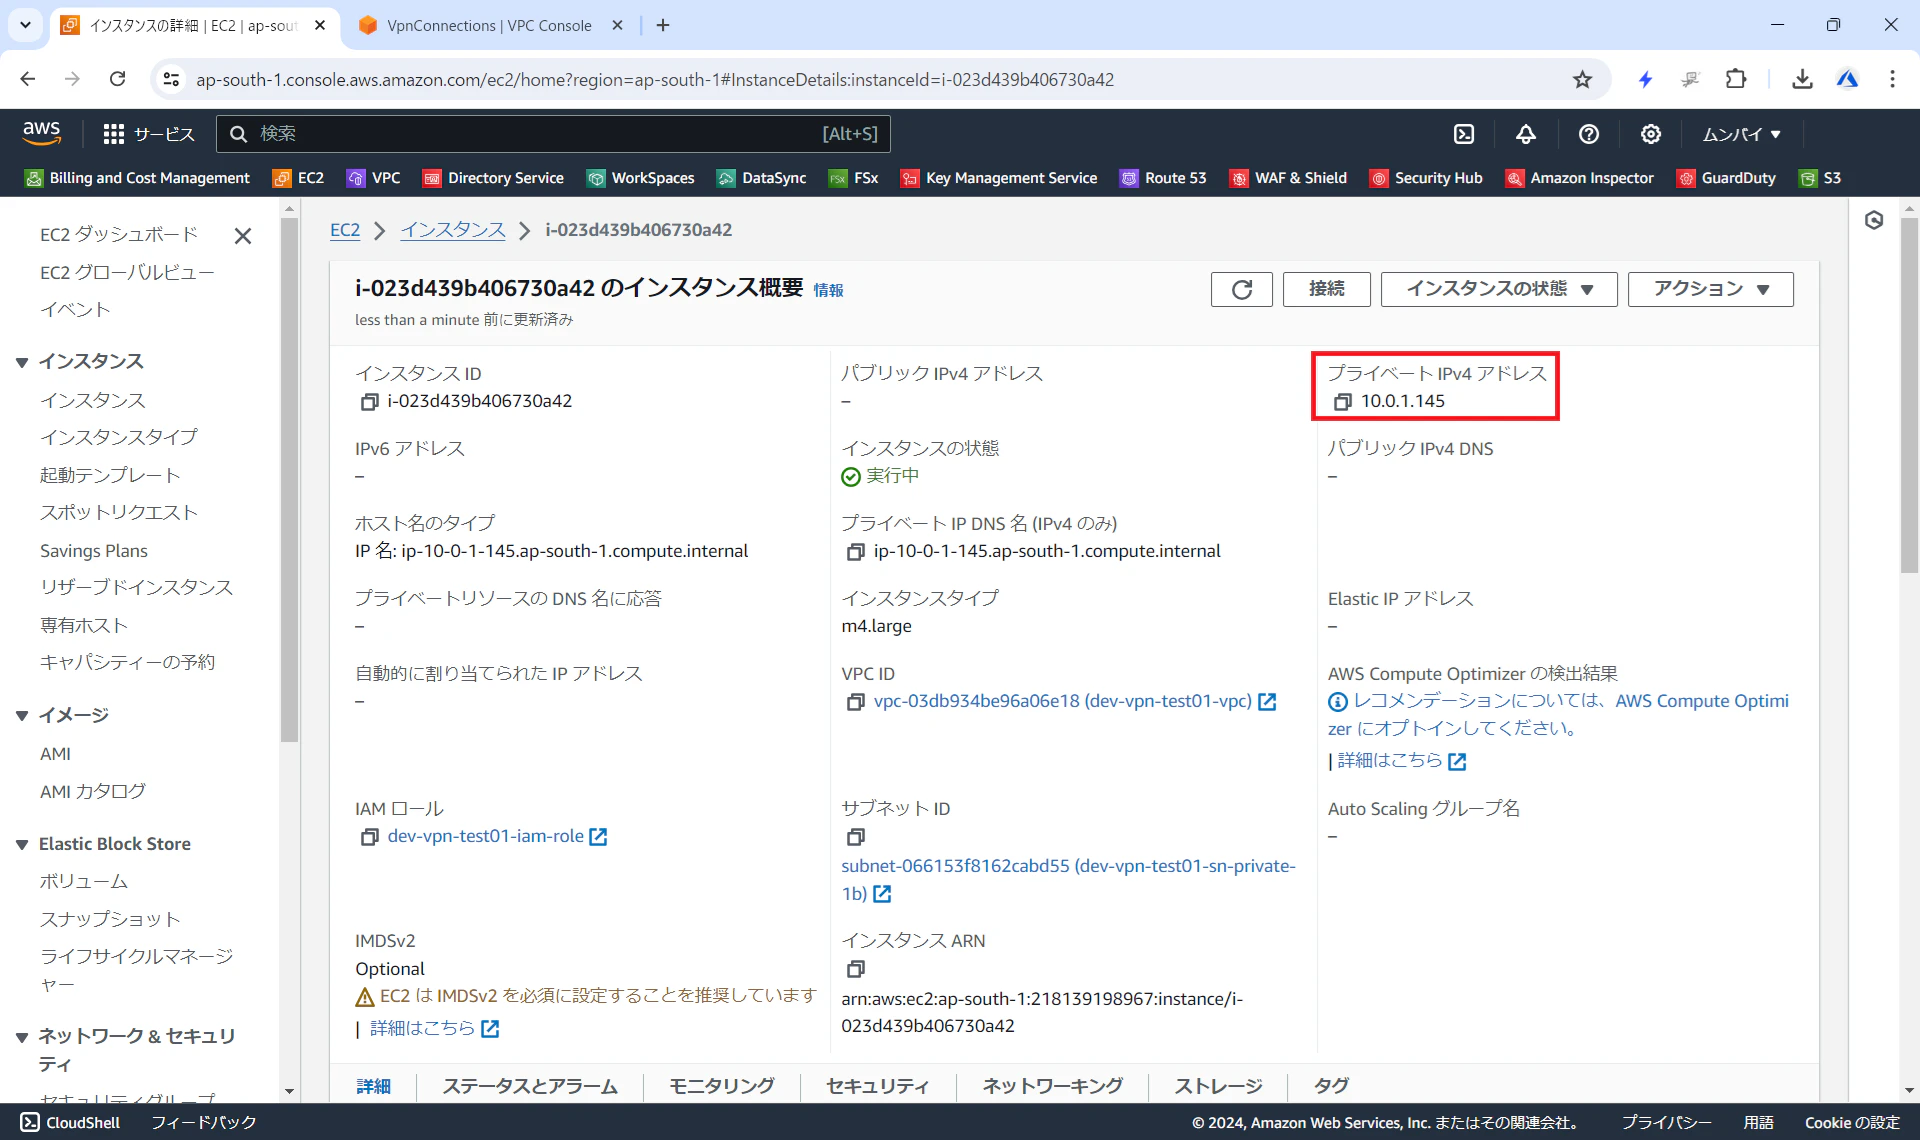
Task: Open notifications bell
Action: point(1526,134)
